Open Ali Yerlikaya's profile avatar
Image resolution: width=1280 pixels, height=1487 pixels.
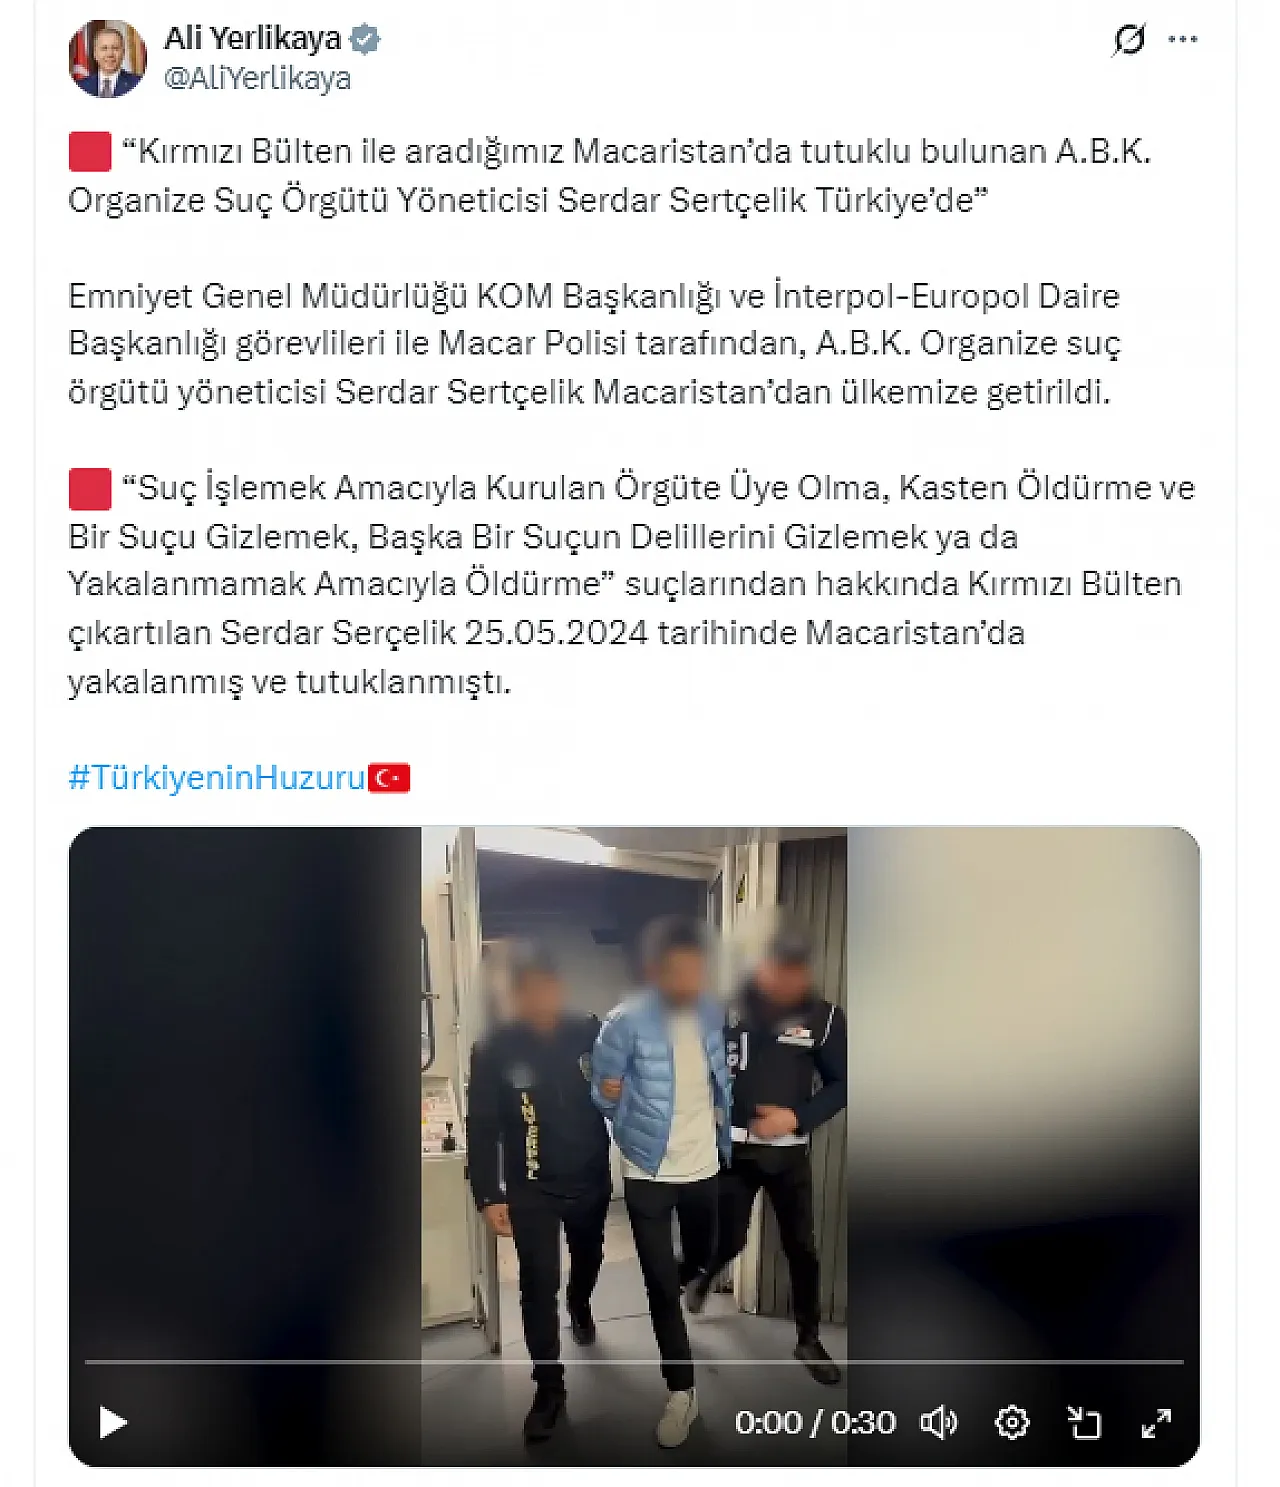[x=107, y=58]
